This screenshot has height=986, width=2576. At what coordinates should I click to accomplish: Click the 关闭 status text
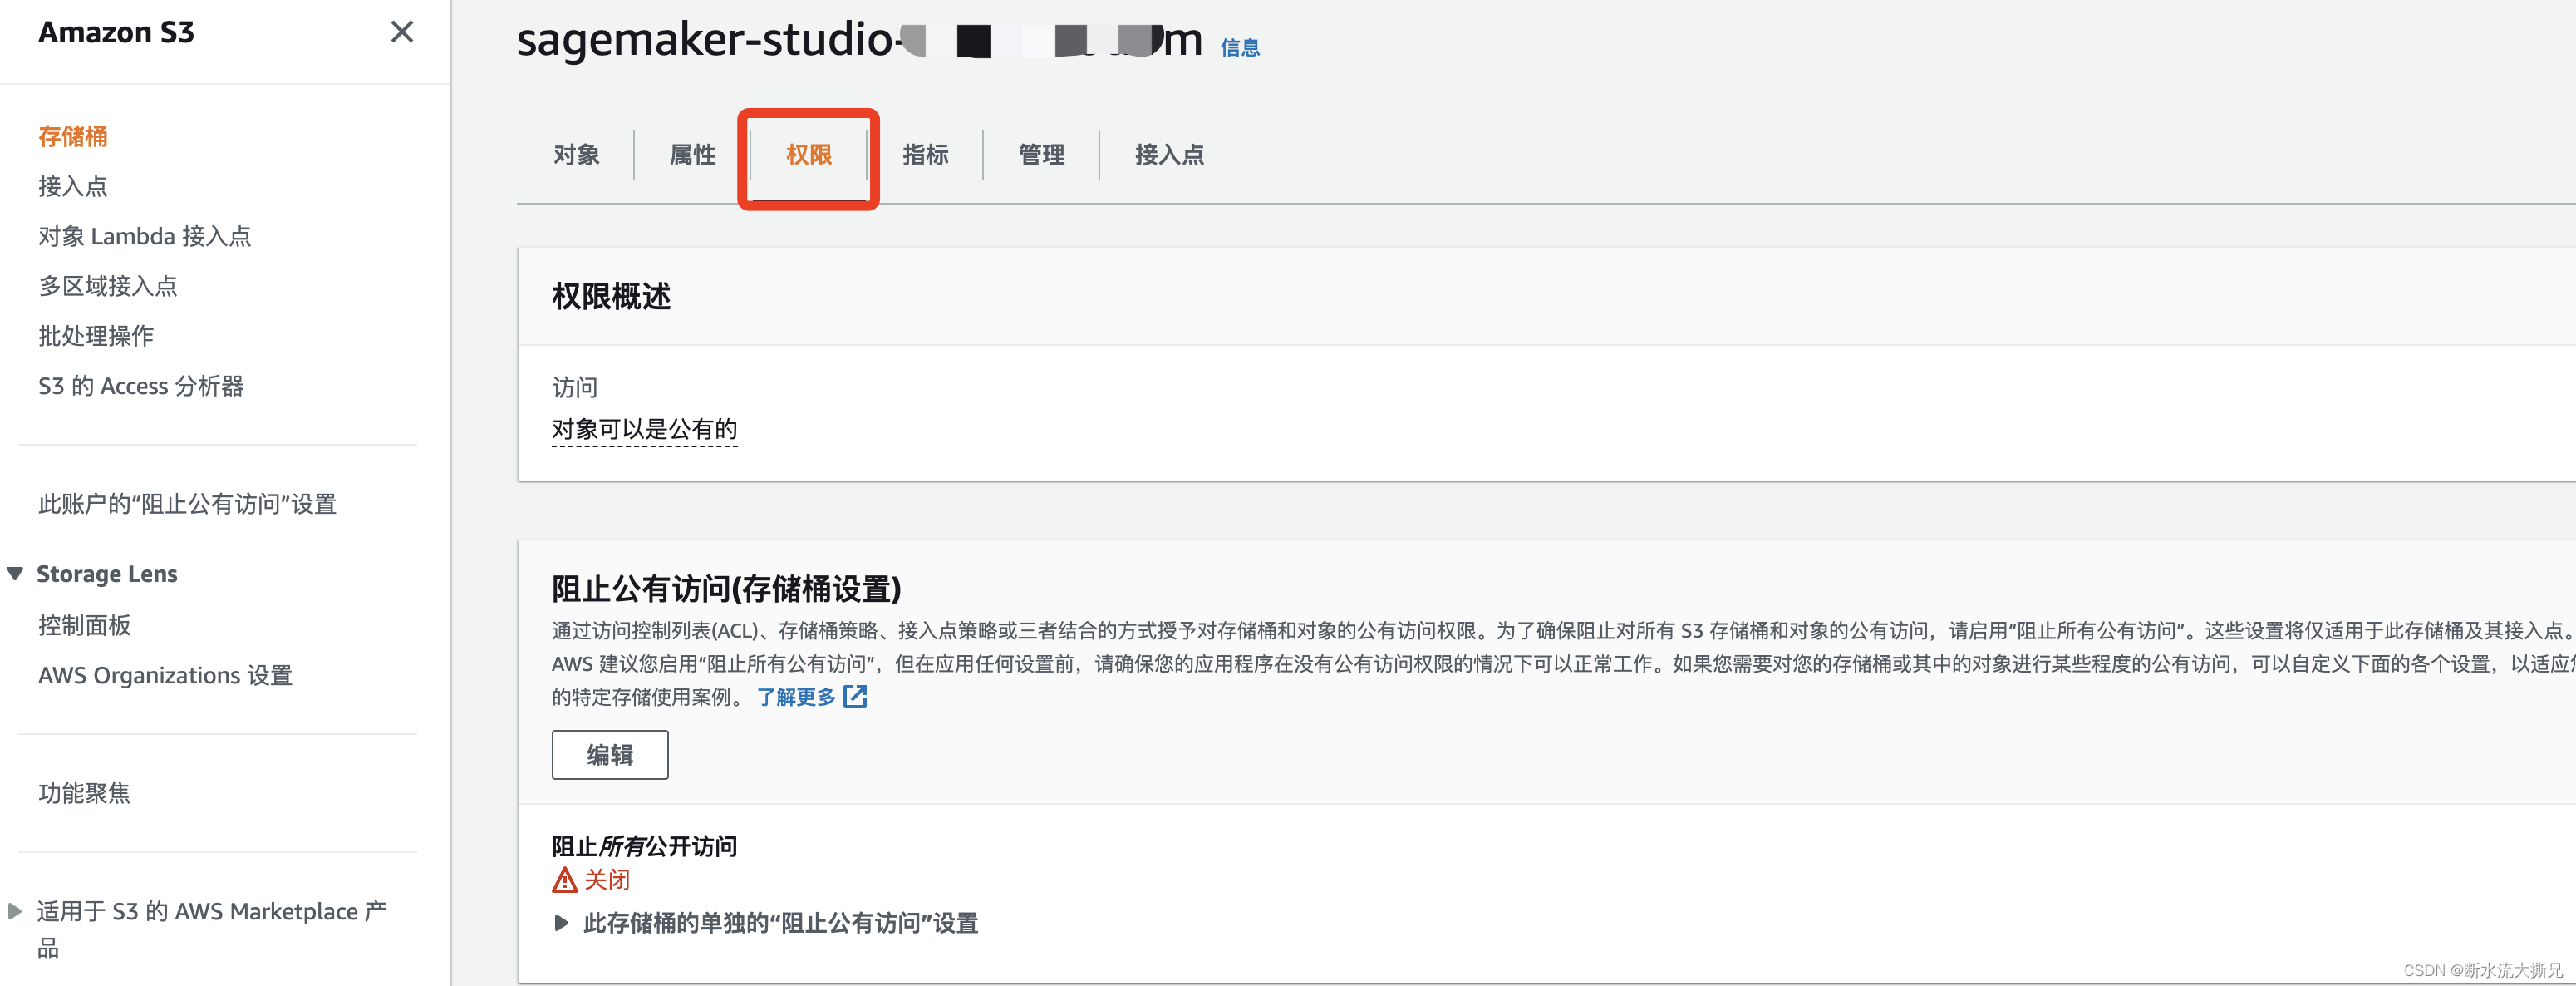coord(607,880)
